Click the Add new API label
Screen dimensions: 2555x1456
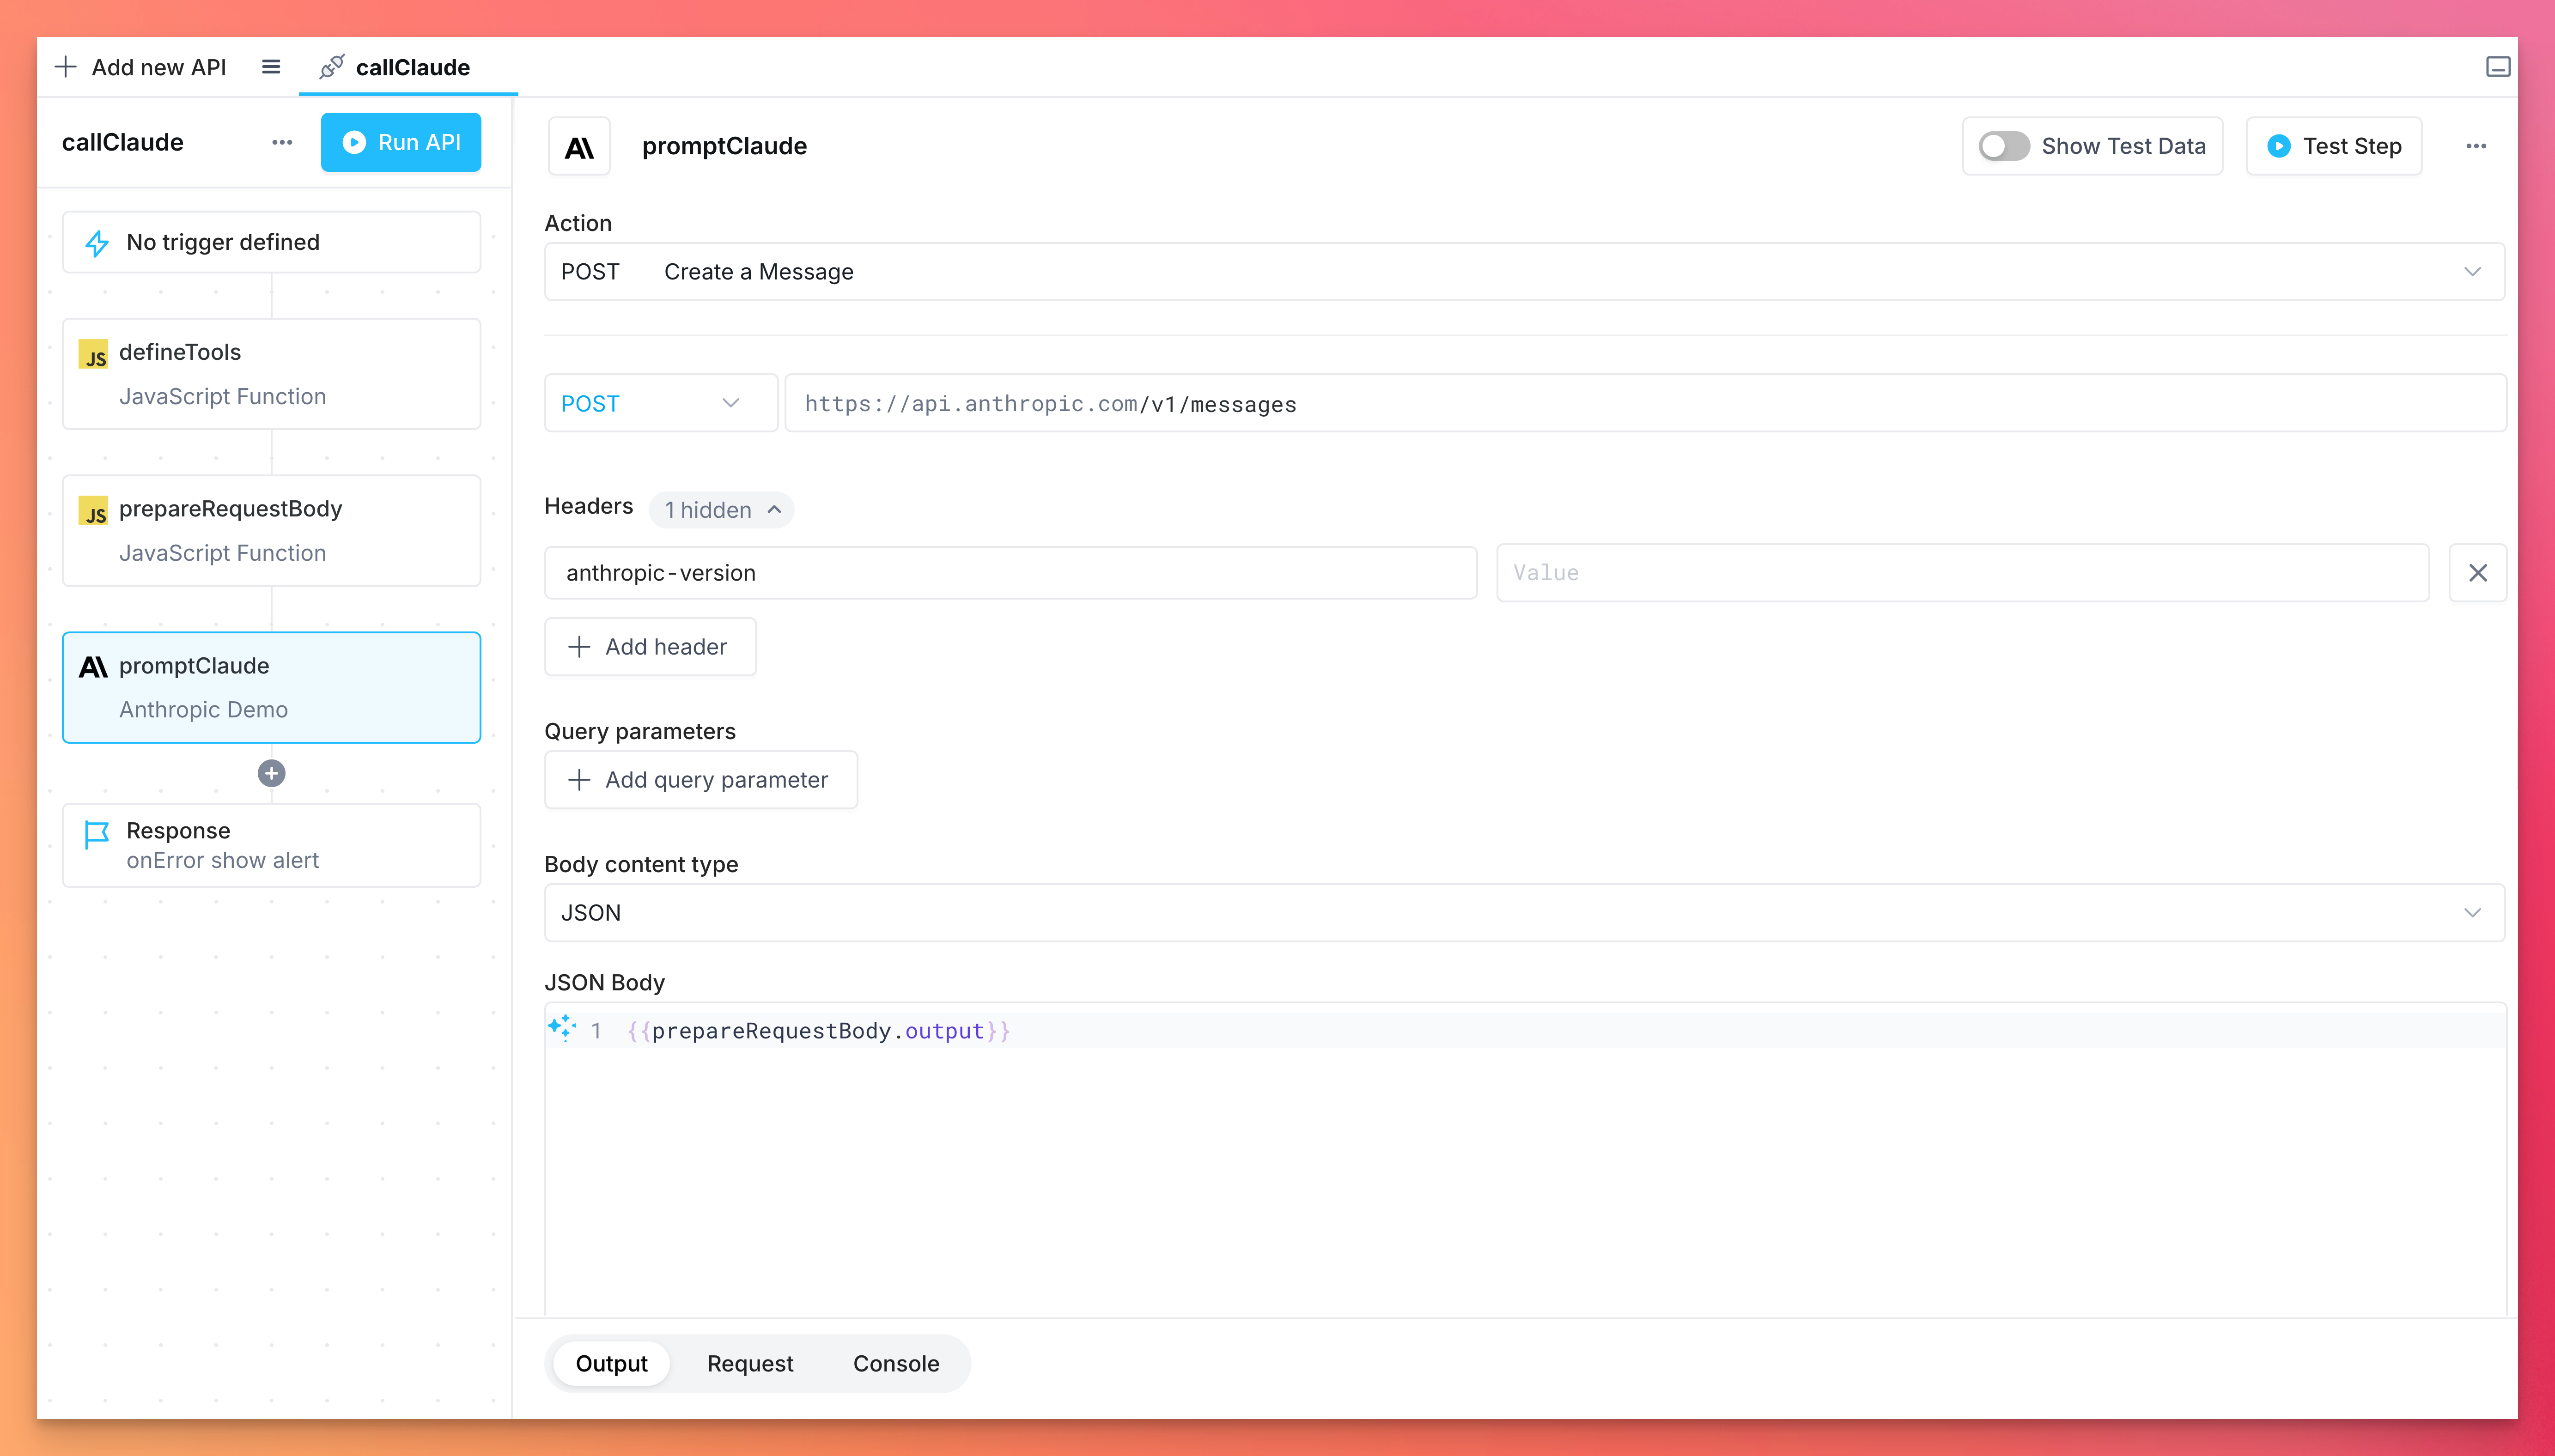click(159, 67)
